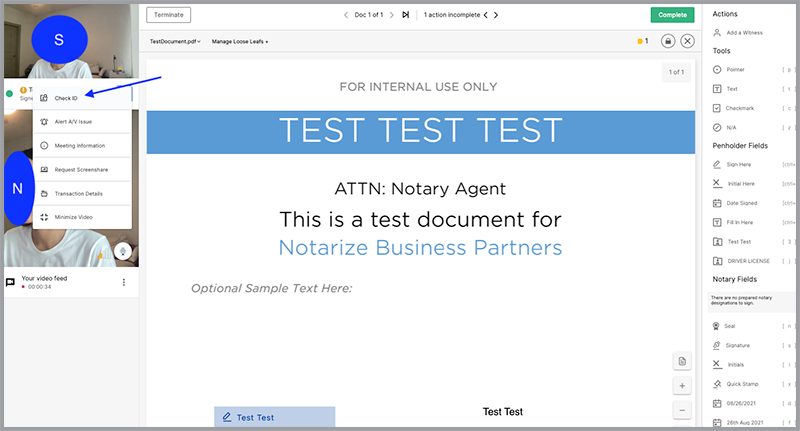
Task: Click the Optional Sample Text Here line
Action: [271, 289]
